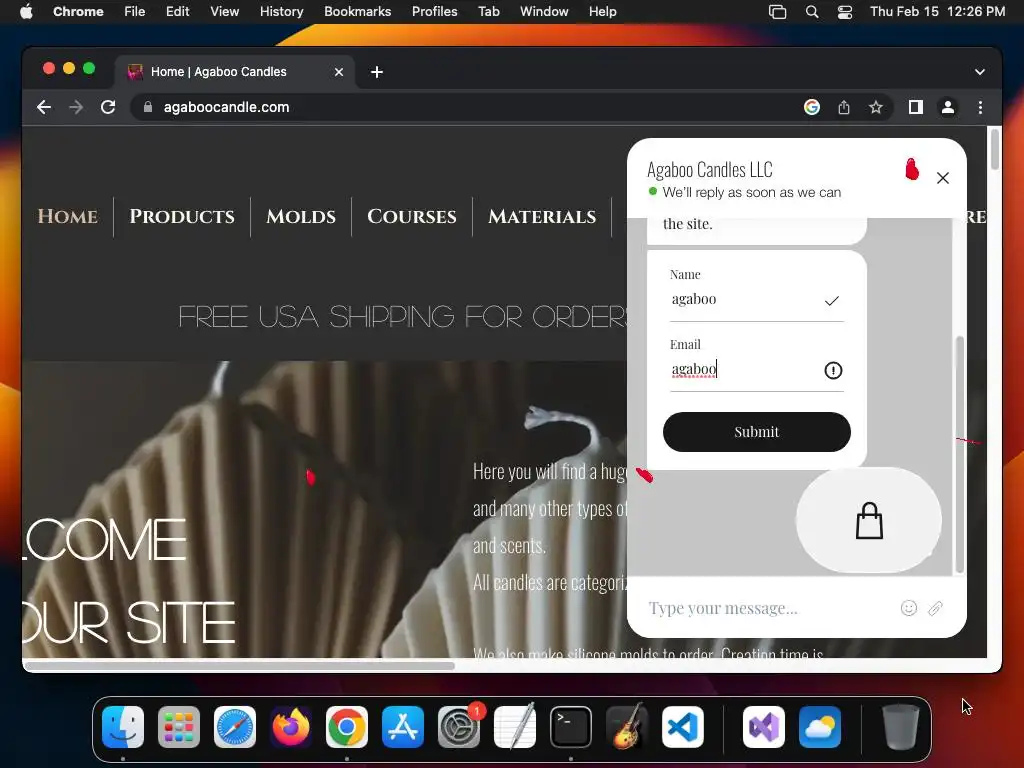Open the weather cloud app in Dock

point(820,727)
